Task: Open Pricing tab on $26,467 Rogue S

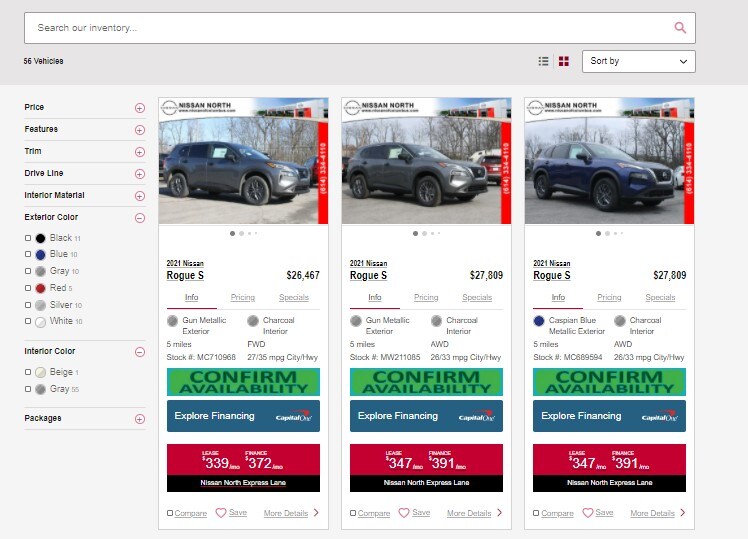Action: pos(243,297)
